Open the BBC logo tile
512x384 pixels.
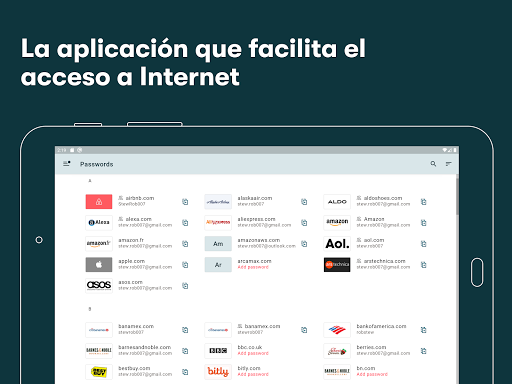click(218, 351)
